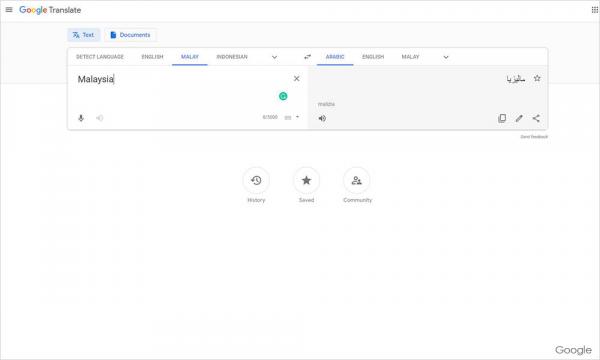This screenshot has height=360, width=600.
Task: Select English as target language
Action: tap(373, 57)
